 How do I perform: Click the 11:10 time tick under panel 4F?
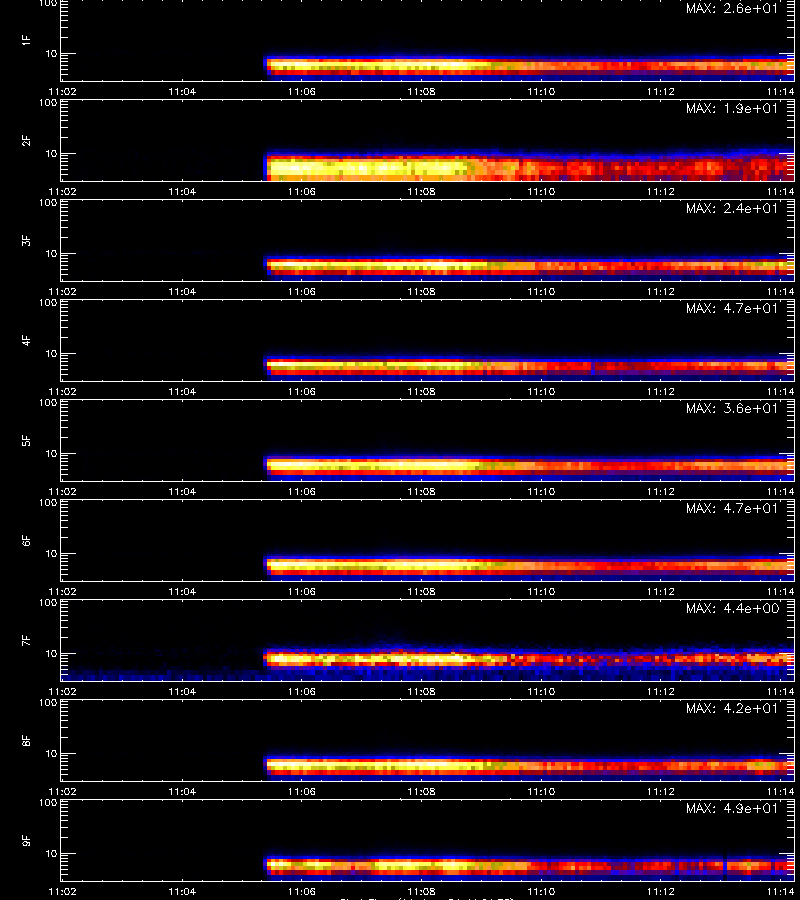(x=541, y=391)
